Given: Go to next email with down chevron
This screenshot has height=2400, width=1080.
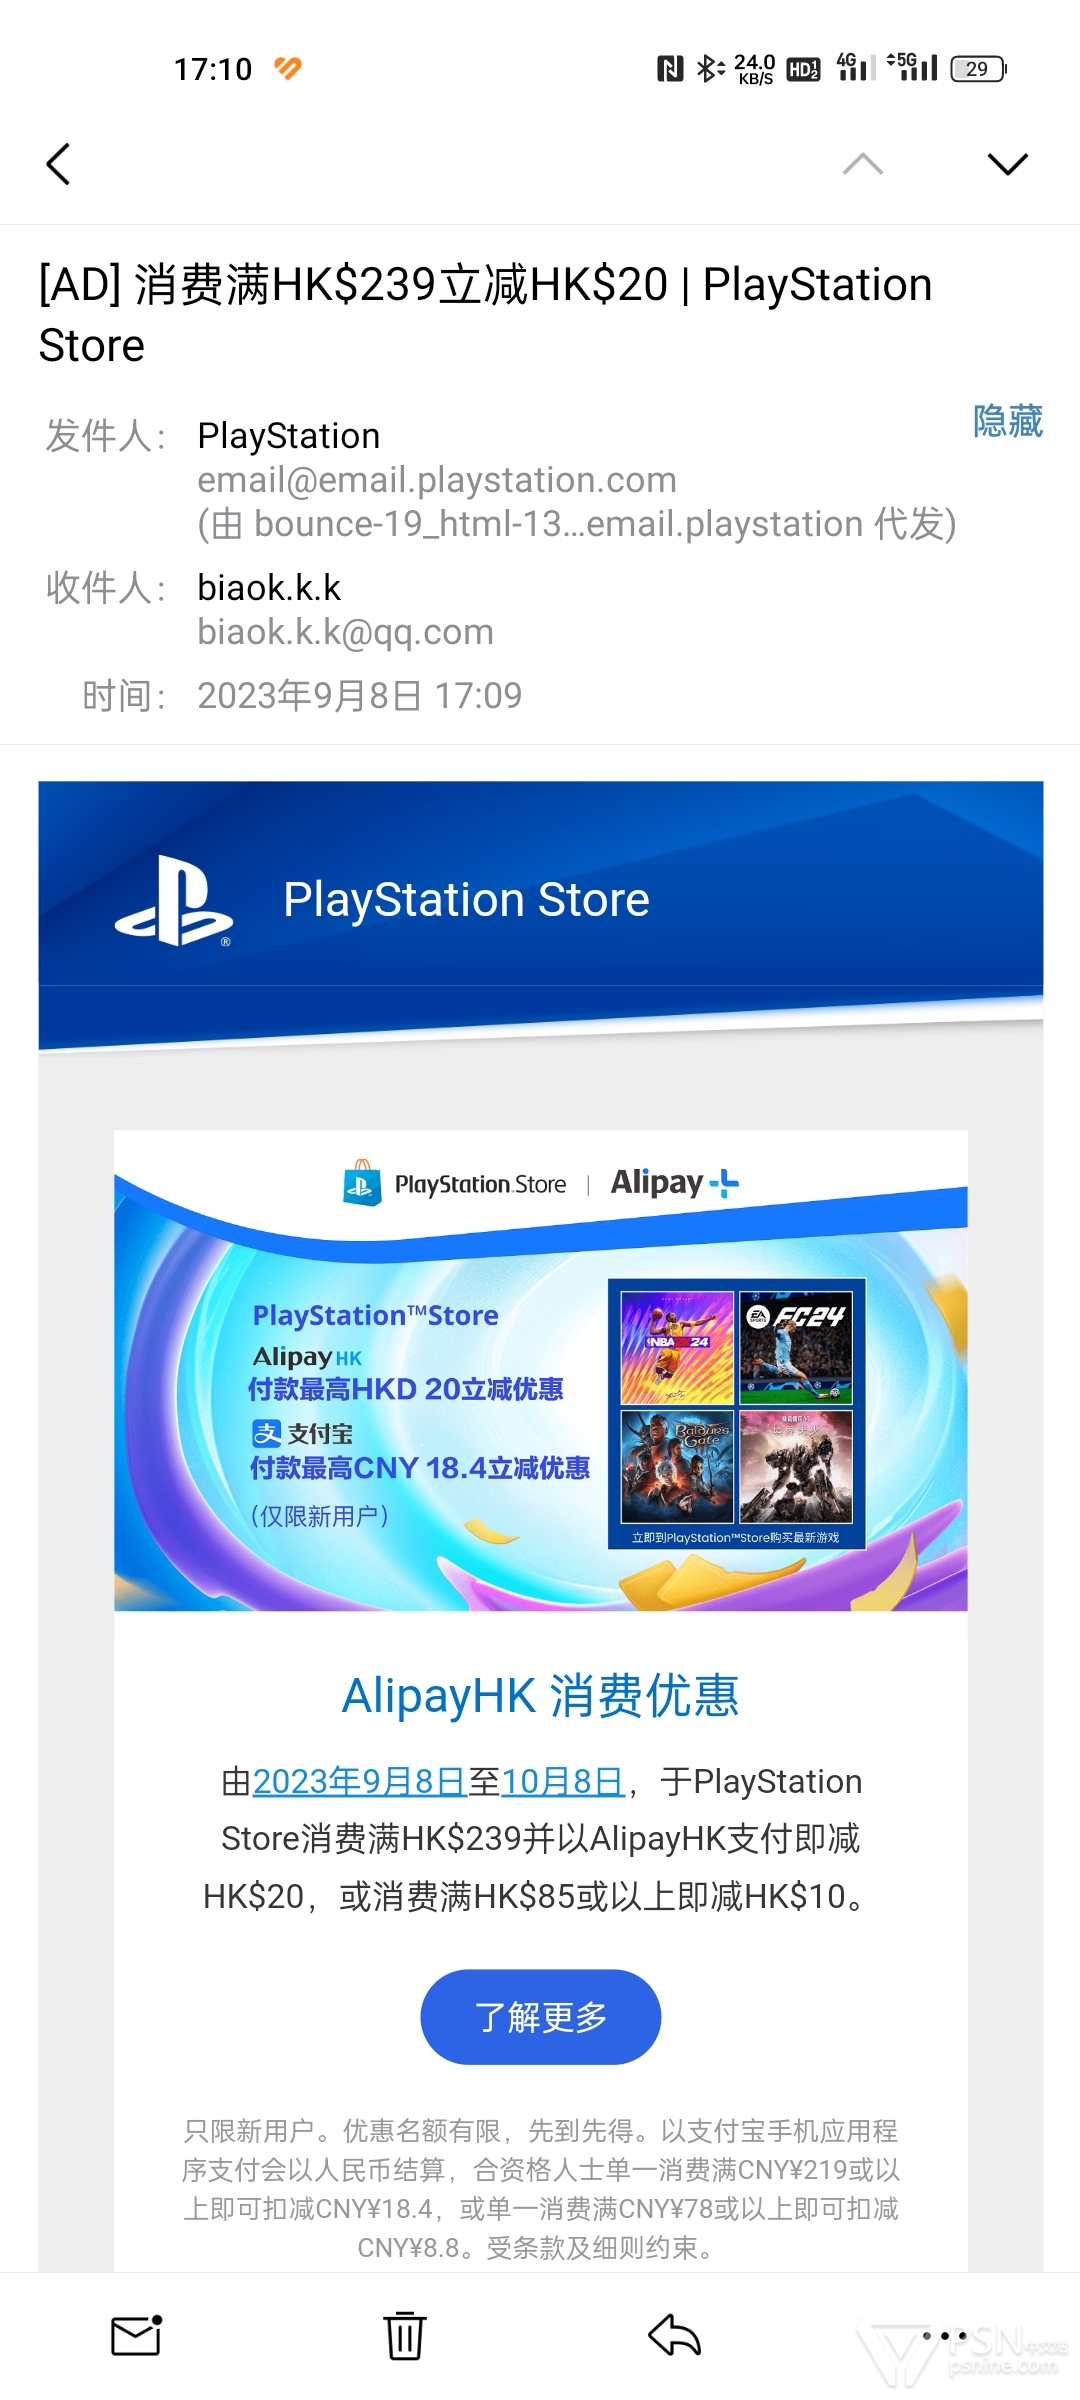Looking at the screenshot, I should pyautogui.click(x=1007, y=164).
